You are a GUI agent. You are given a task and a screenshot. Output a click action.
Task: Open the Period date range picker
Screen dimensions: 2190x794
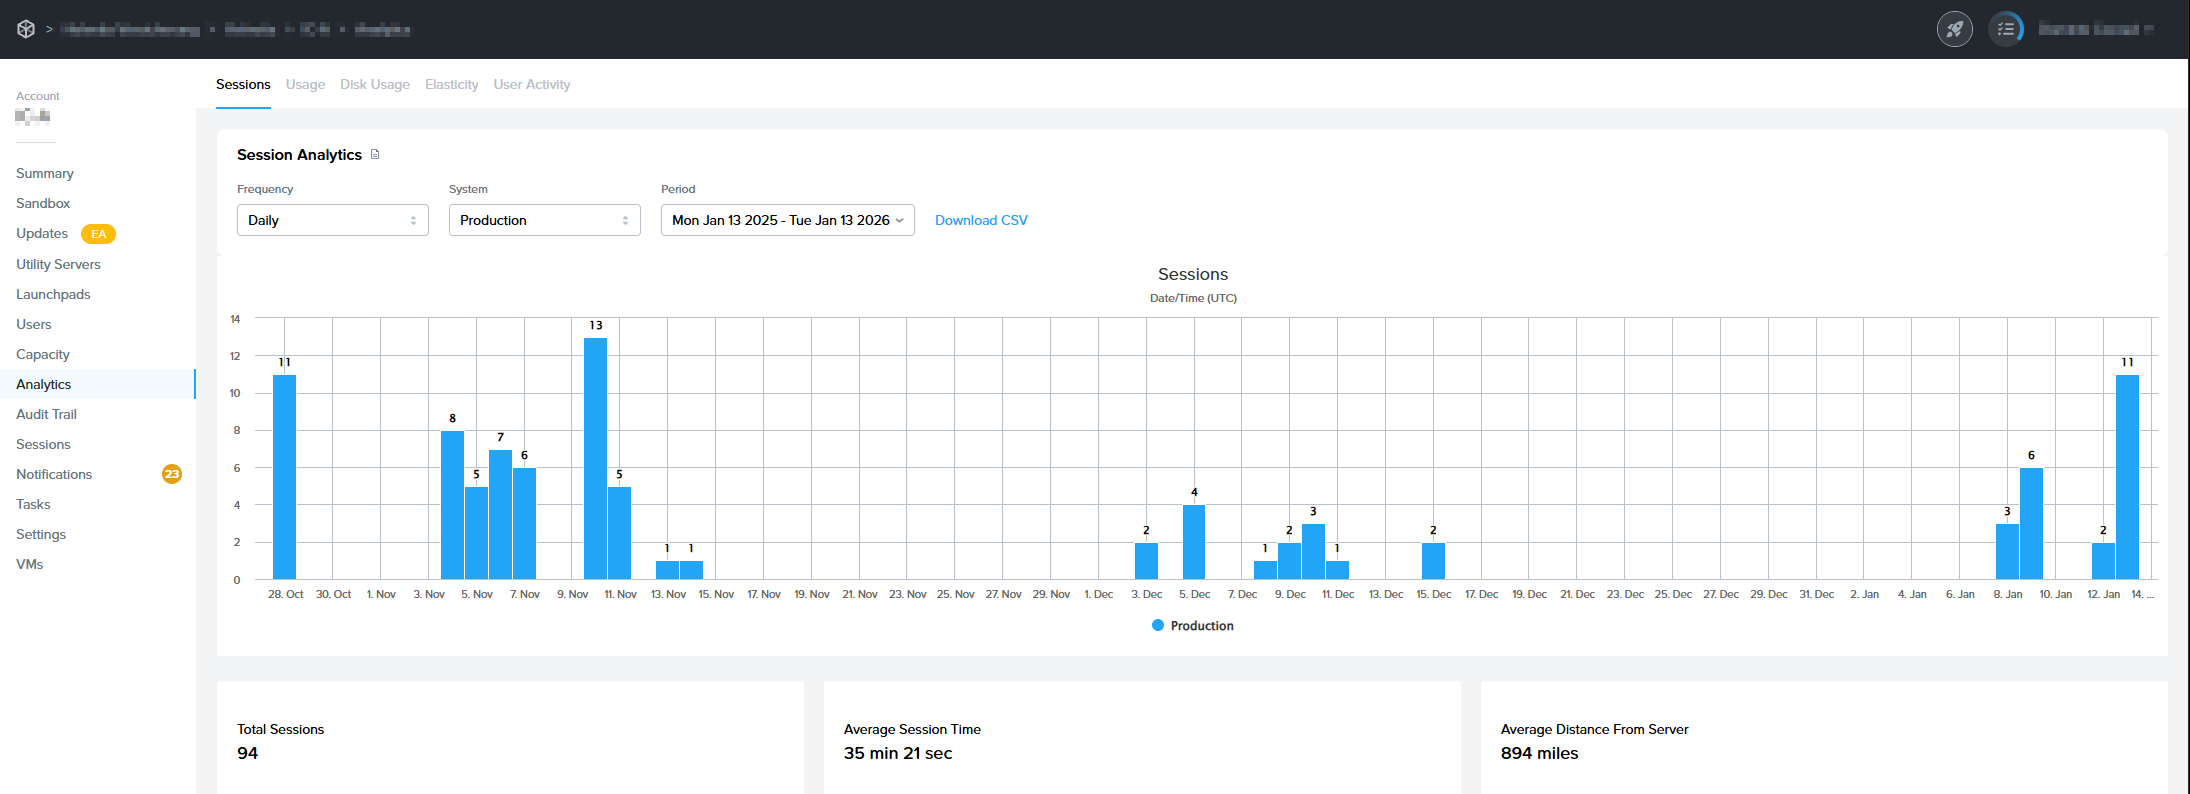787,220
